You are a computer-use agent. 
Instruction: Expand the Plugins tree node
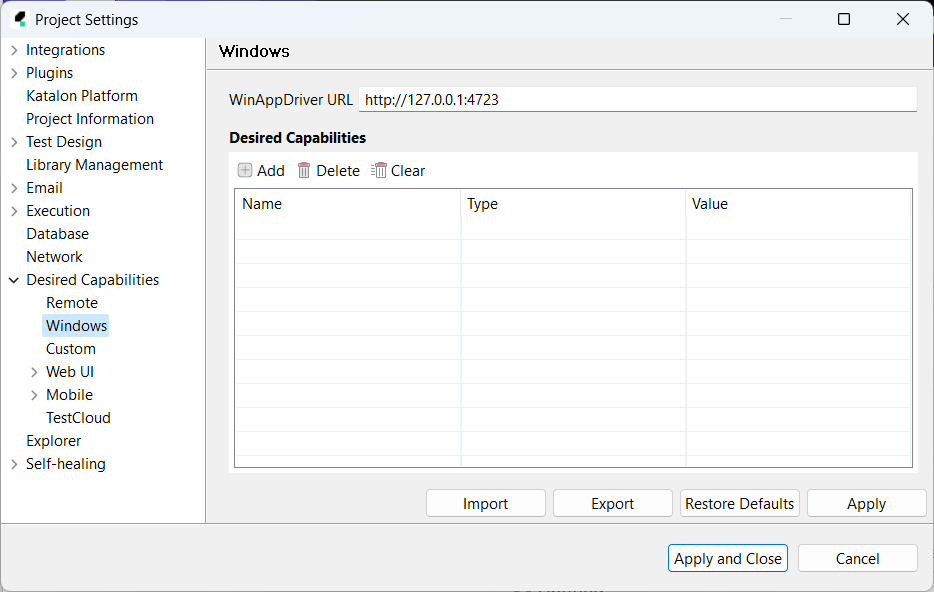(x=14, y=73)
